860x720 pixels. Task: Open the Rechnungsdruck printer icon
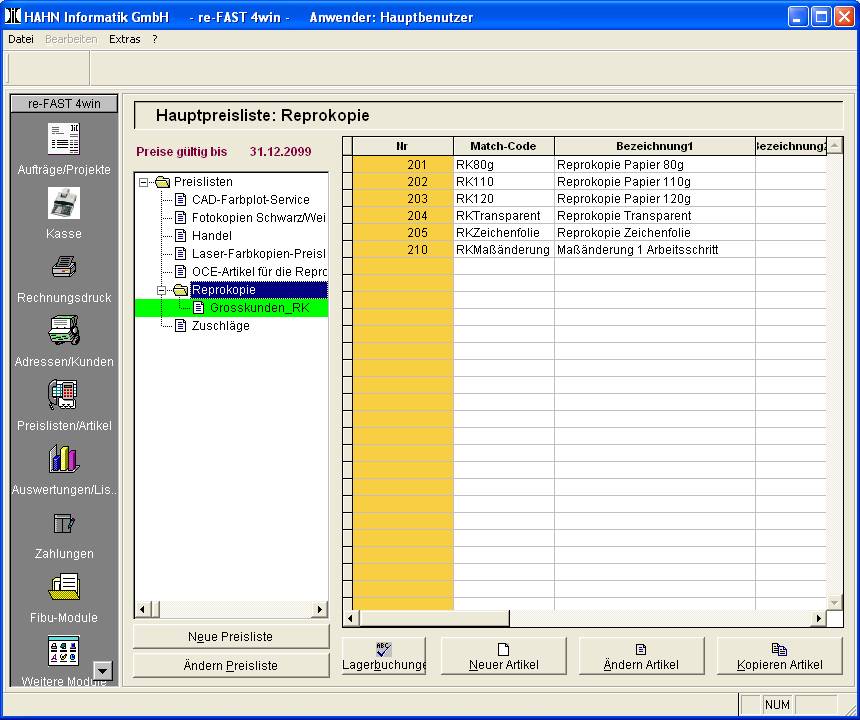point(64,267)
